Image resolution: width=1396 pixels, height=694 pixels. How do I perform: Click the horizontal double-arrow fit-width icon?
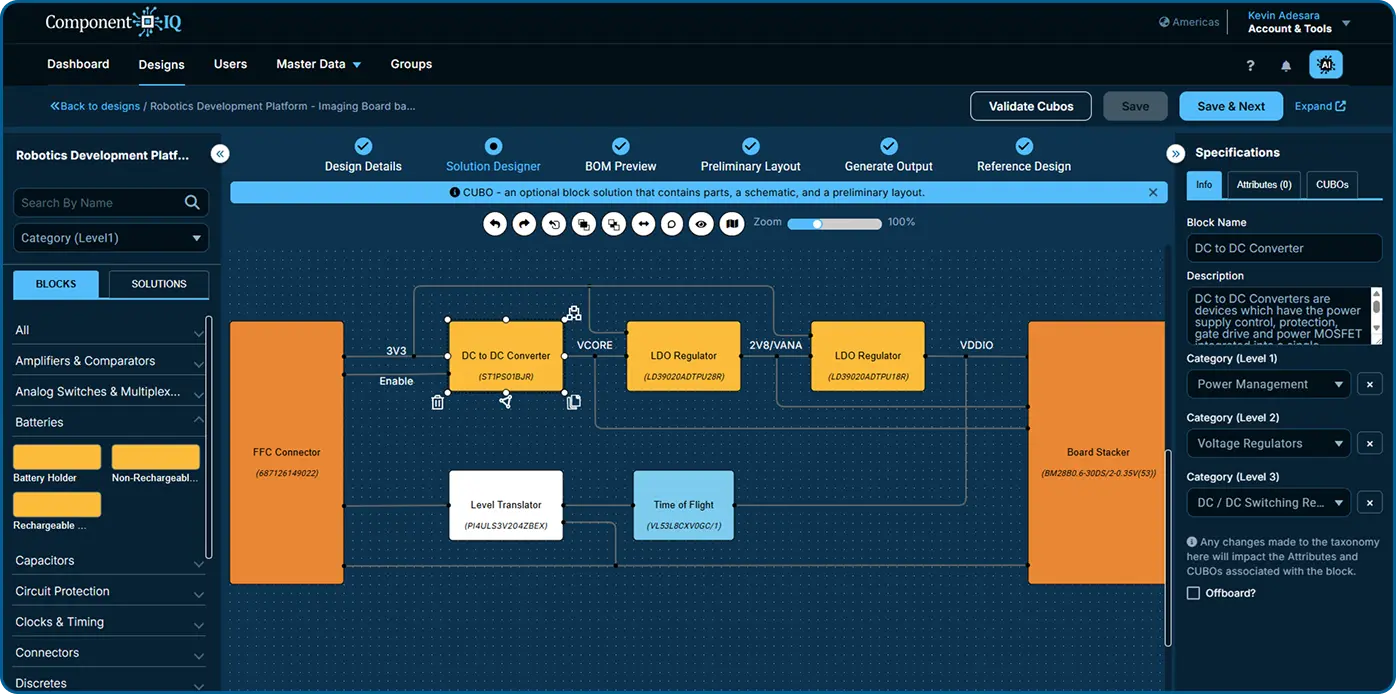(x=643, y=224)
